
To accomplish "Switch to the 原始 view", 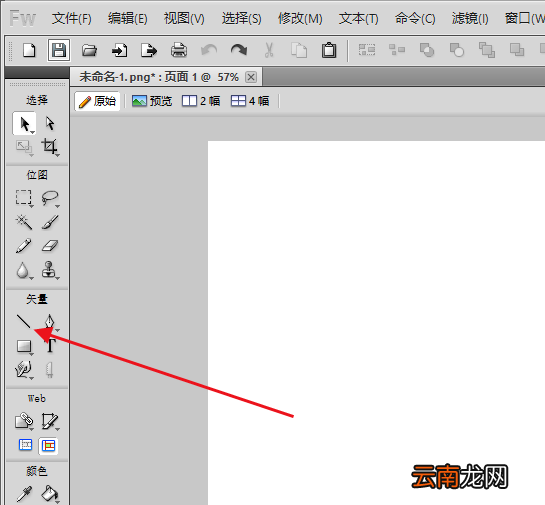I will [x=97, y=101].
